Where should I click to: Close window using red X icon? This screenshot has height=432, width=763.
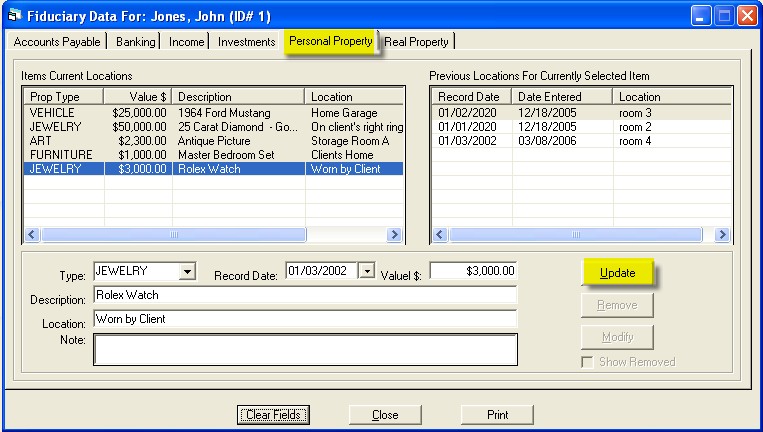747,16
